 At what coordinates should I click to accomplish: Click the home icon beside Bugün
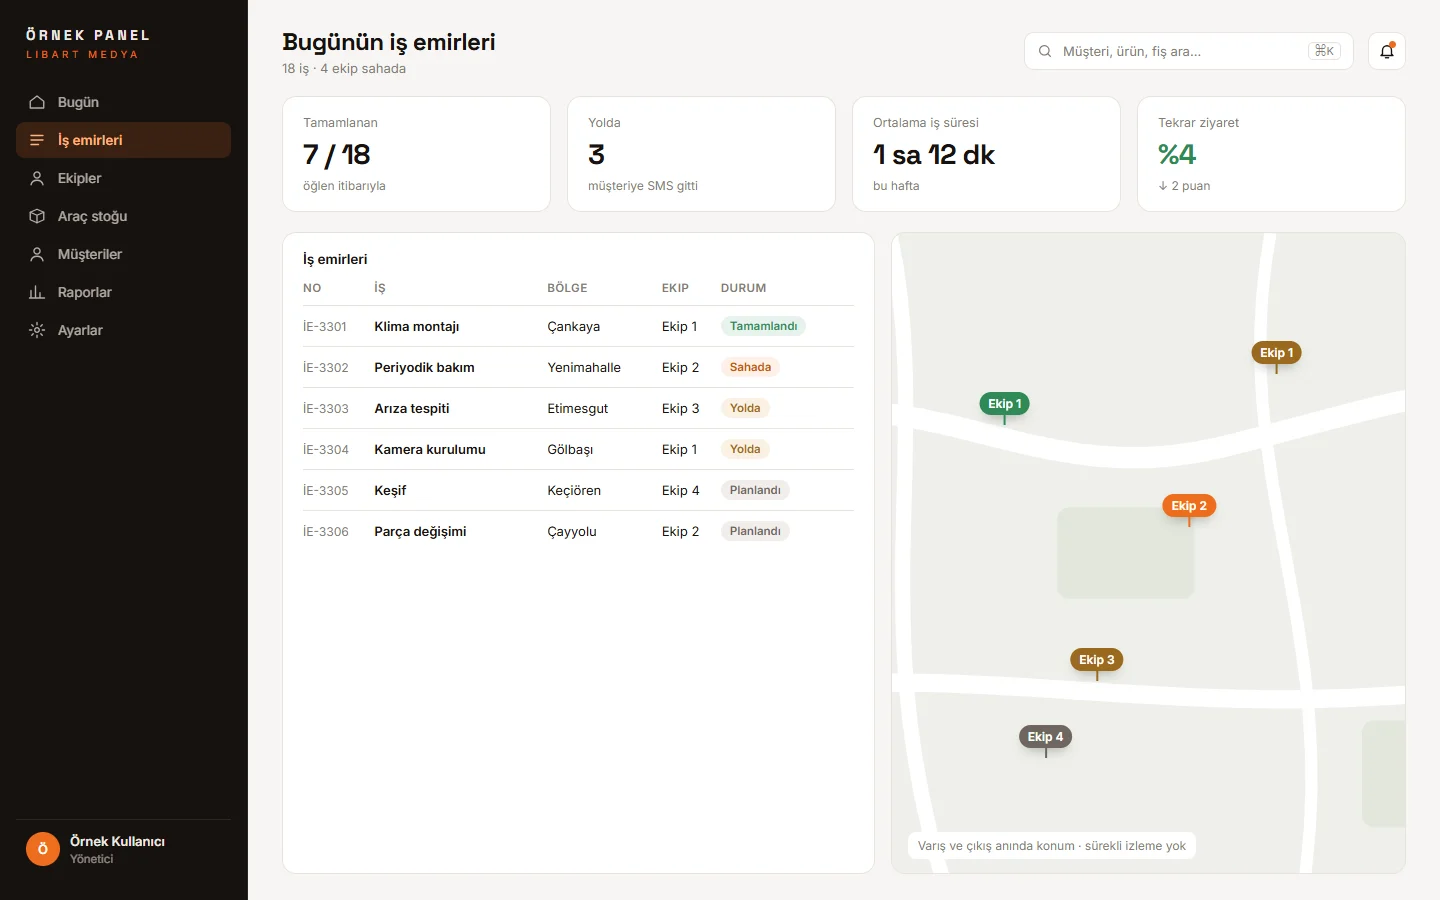pyautogui.click(x=37, y=102)
